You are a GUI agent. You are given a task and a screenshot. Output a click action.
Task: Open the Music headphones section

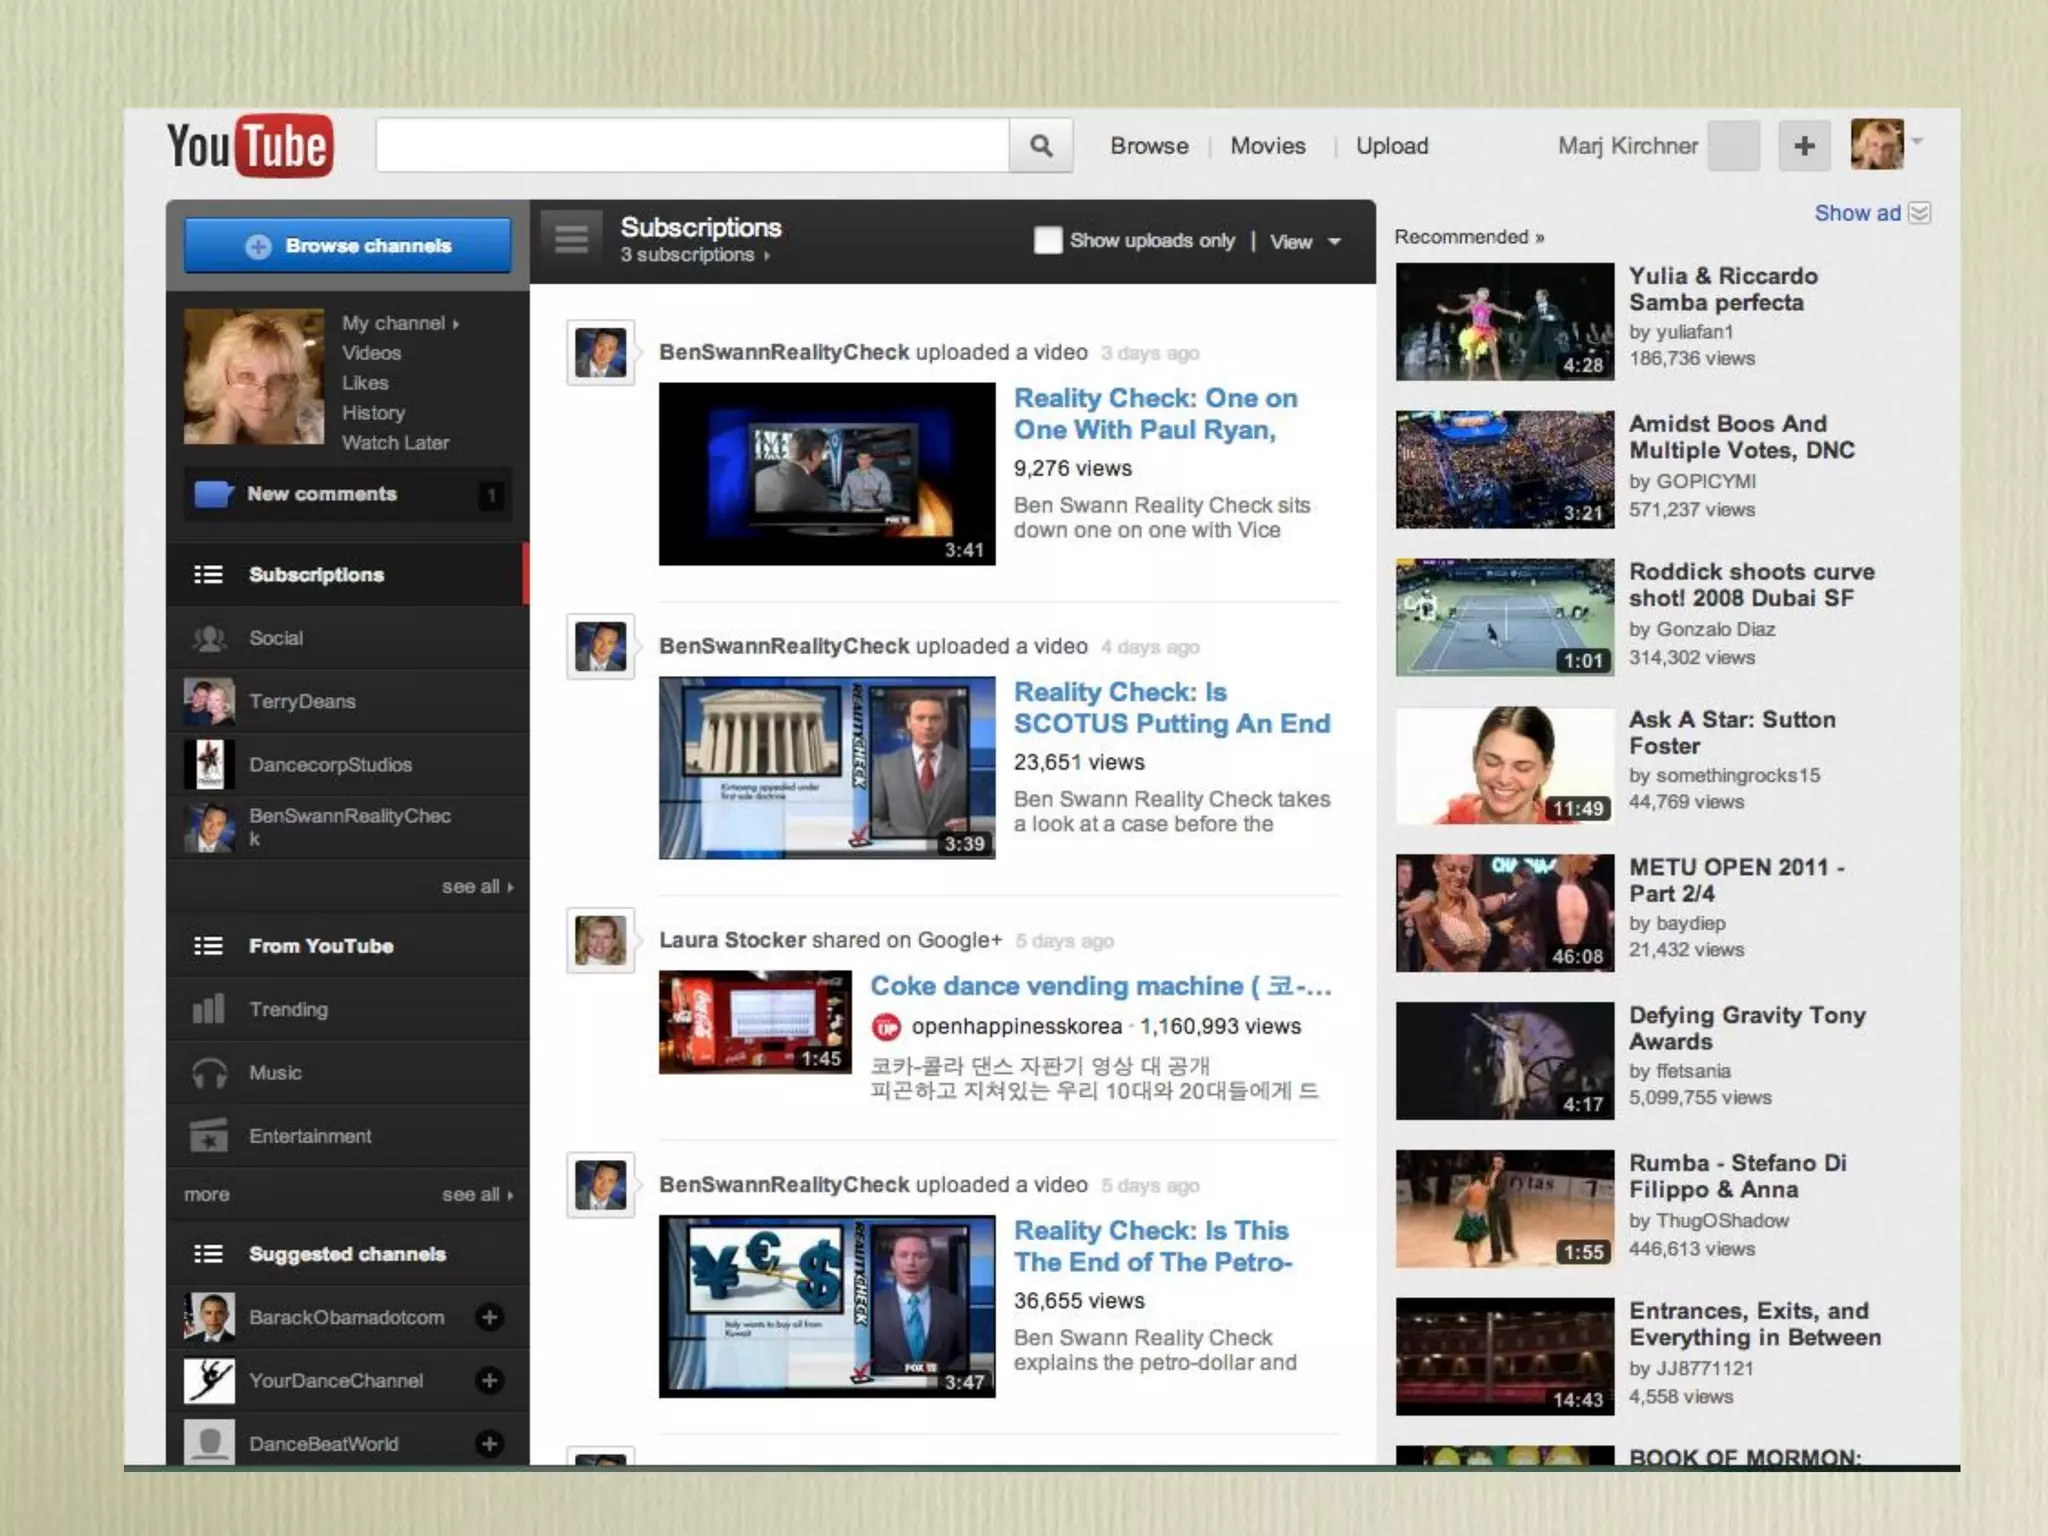click(x=274, y=1072)
